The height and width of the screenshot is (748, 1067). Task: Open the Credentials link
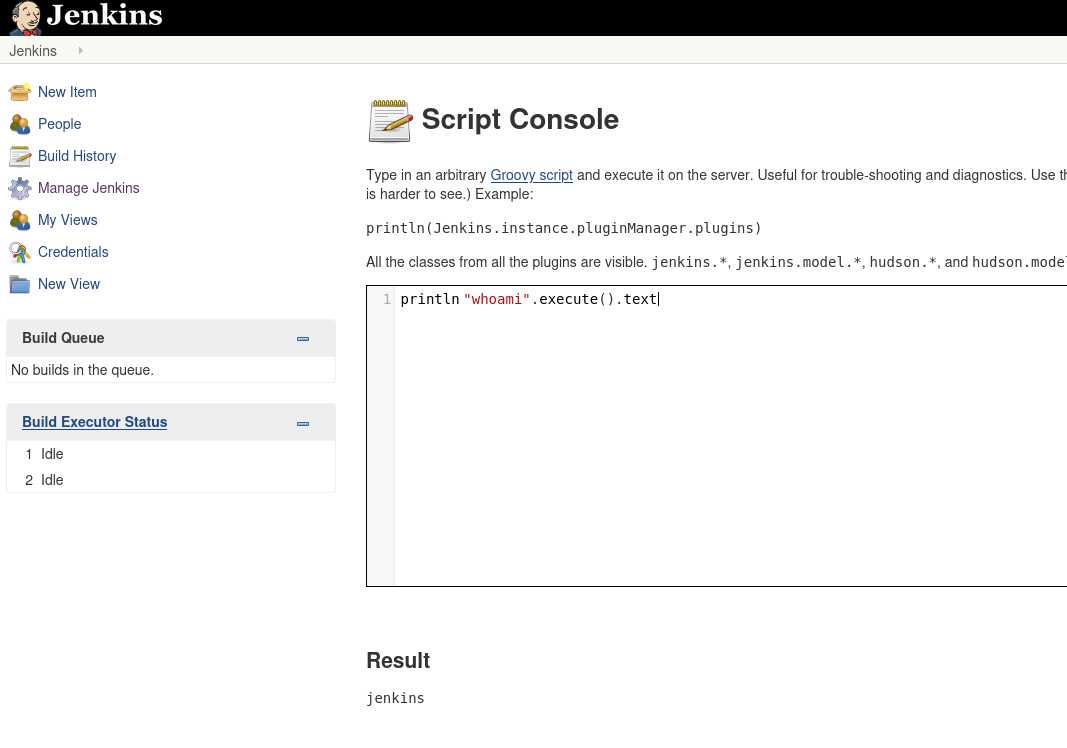(73, 252)
